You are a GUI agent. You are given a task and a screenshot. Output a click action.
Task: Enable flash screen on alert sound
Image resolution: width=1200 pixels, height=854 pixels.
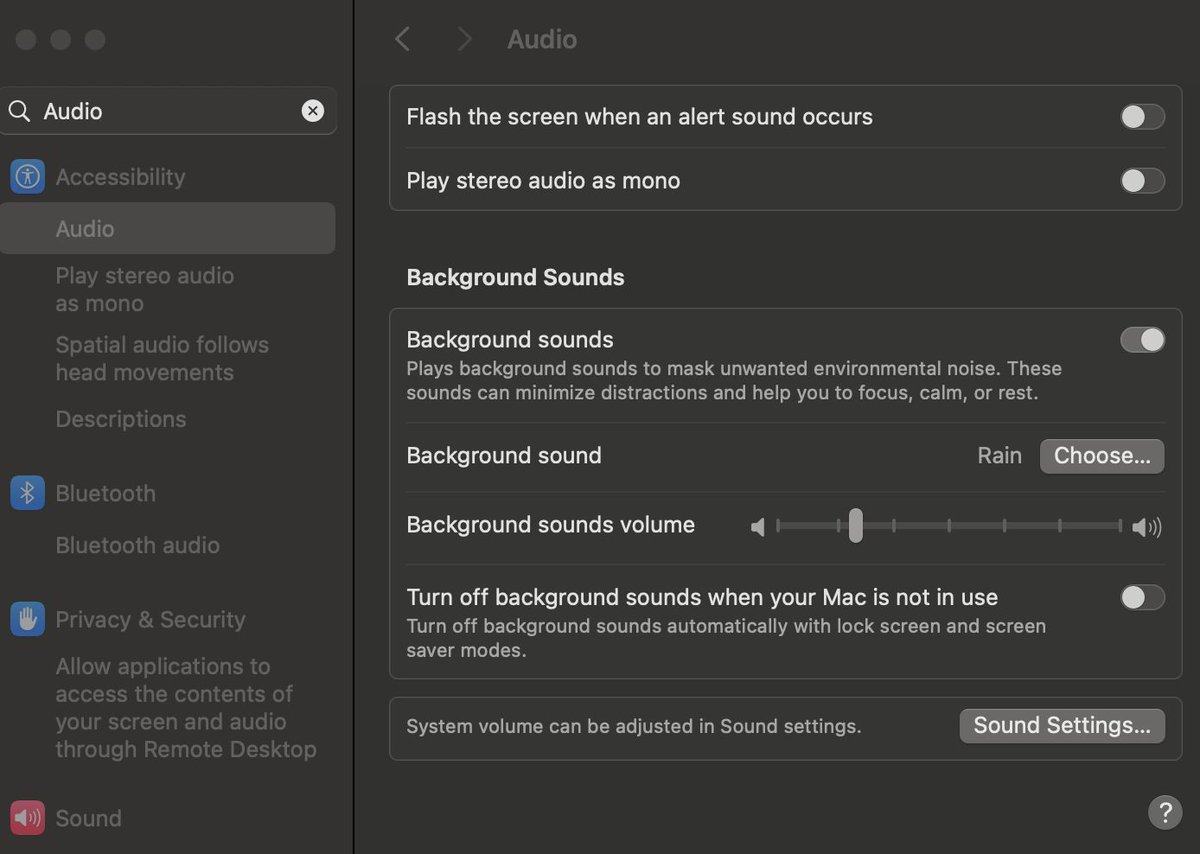coord(1142,117)
